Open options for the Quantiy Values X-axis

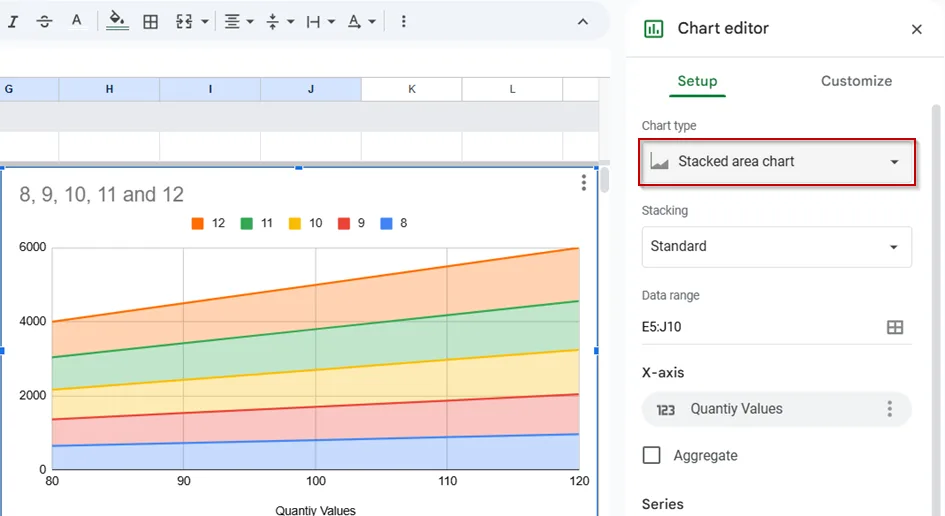[x=890, y=409]
